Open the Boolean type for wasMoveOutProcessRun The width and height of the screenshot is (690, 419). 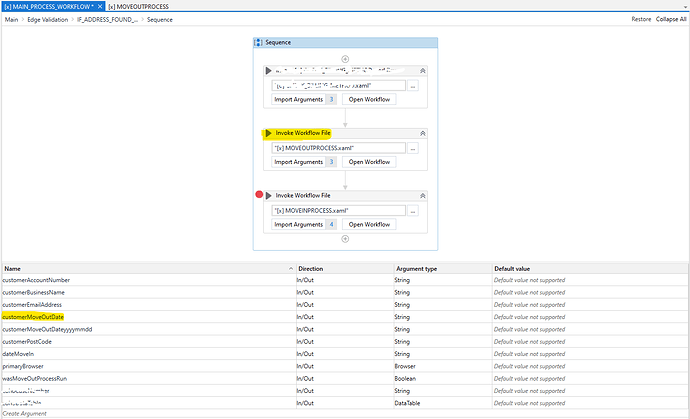point(443,379)
